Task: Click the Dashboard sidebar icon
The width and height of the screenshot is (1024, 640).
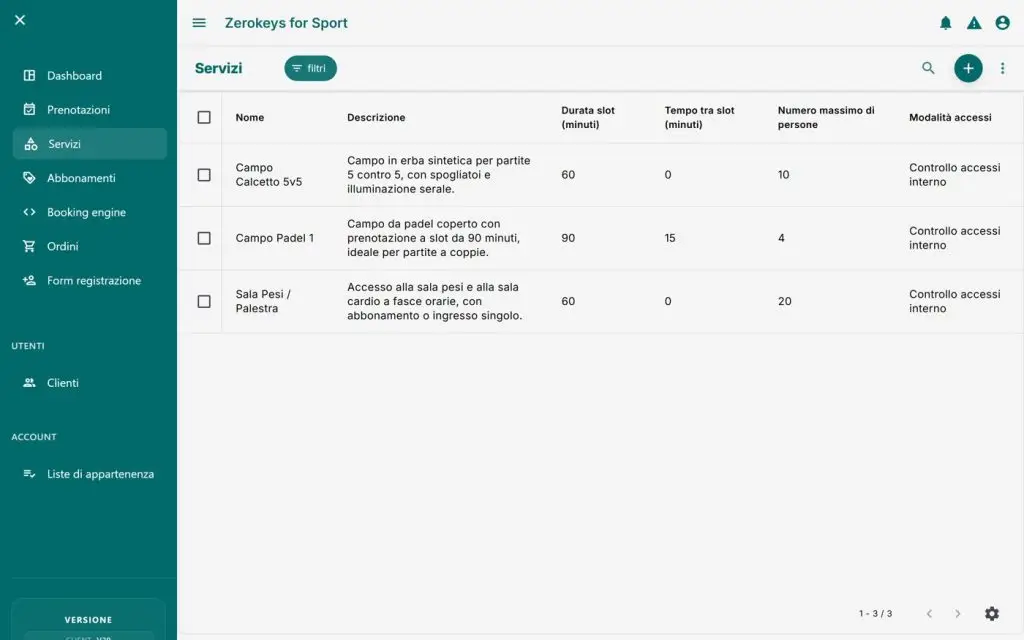Action: (29, 75)
